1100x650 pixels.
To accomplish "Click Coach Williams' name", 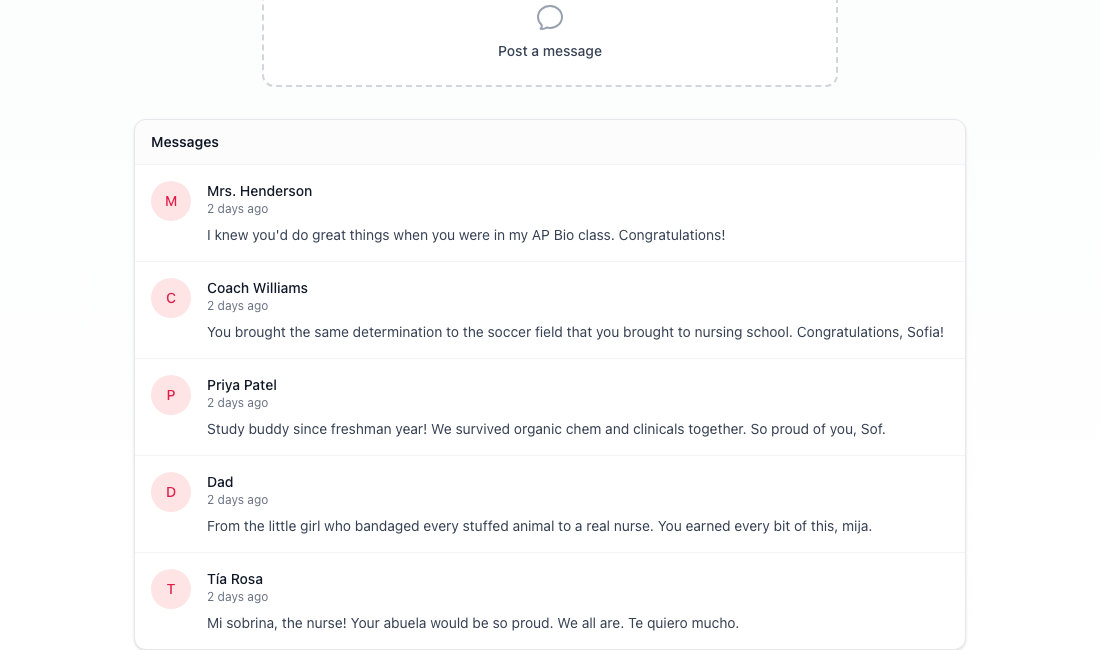I will click(x=257, y=288).
